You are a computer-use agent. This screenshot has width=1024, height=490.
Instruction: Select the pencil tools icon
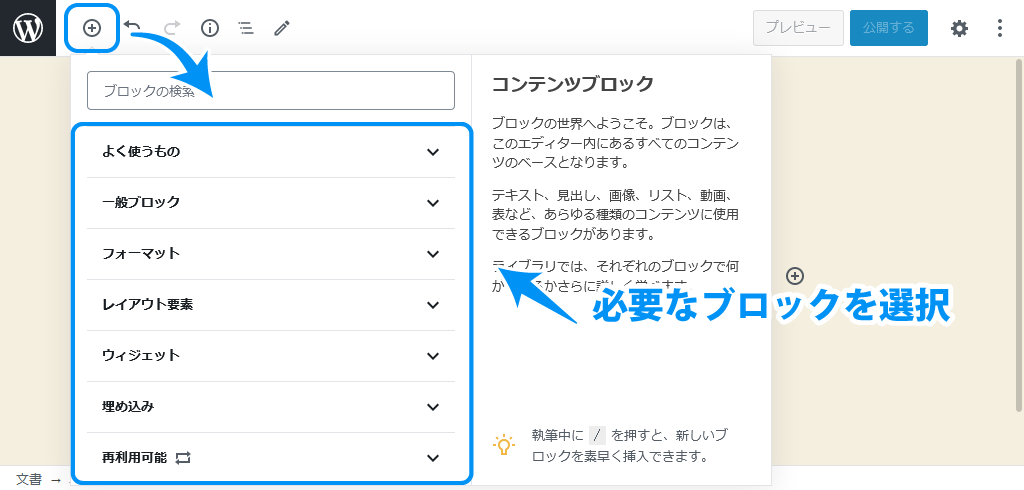281,28
